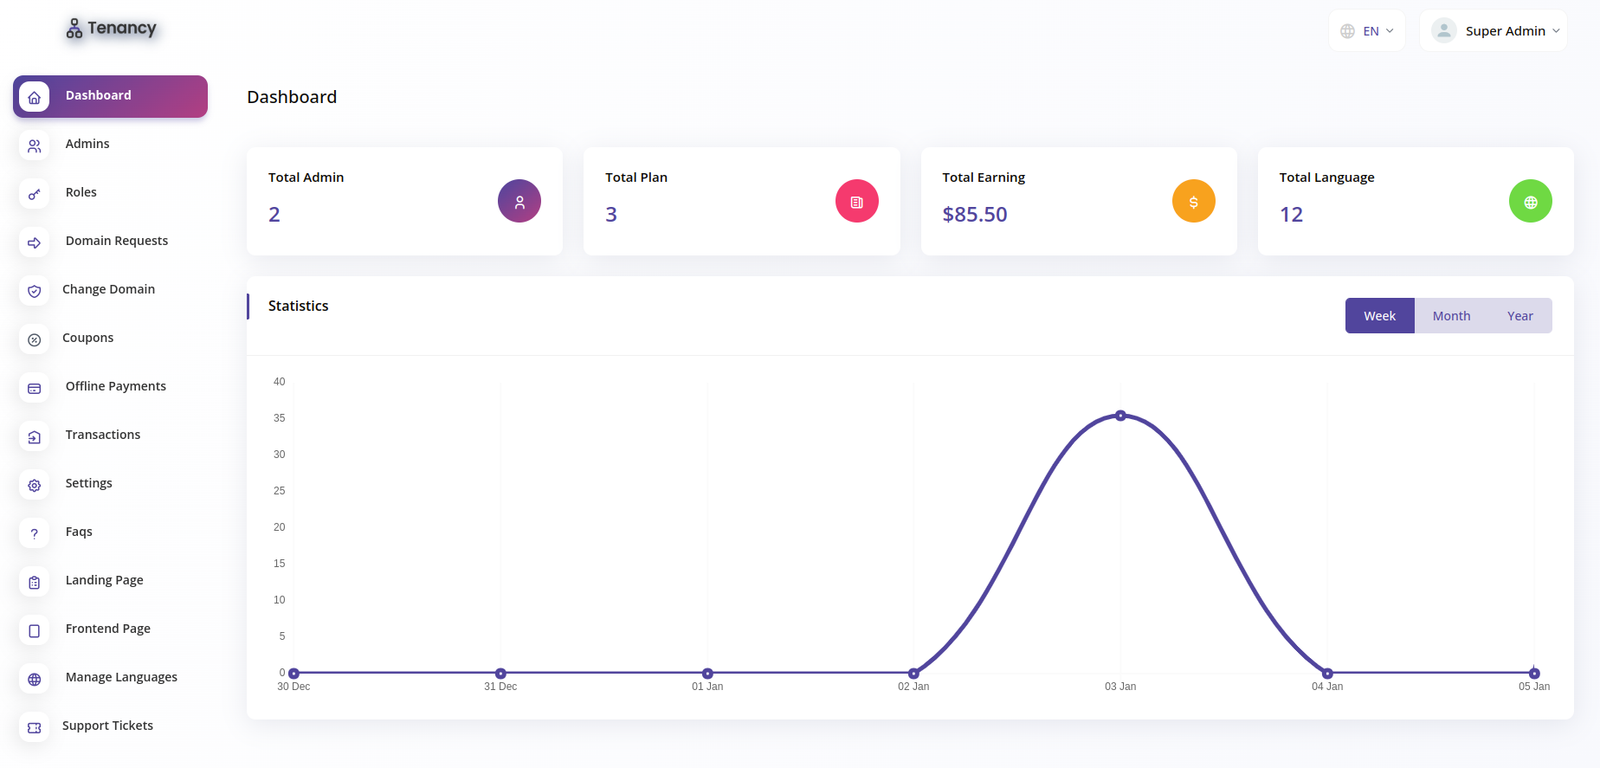Switch statistics to Week view
1600x768 pixels.
point(1379,316)
